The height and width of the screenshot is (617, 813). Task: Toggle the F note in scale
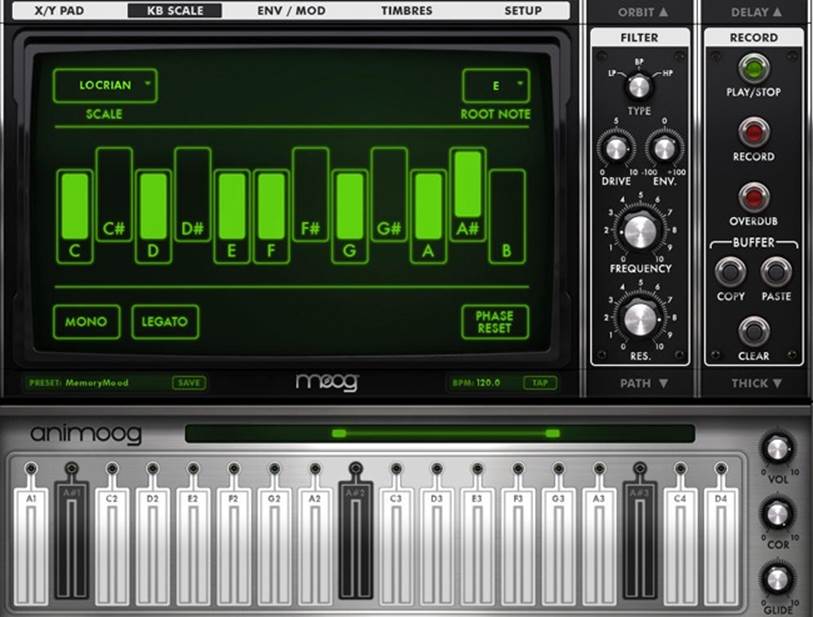tap(271, 216)
